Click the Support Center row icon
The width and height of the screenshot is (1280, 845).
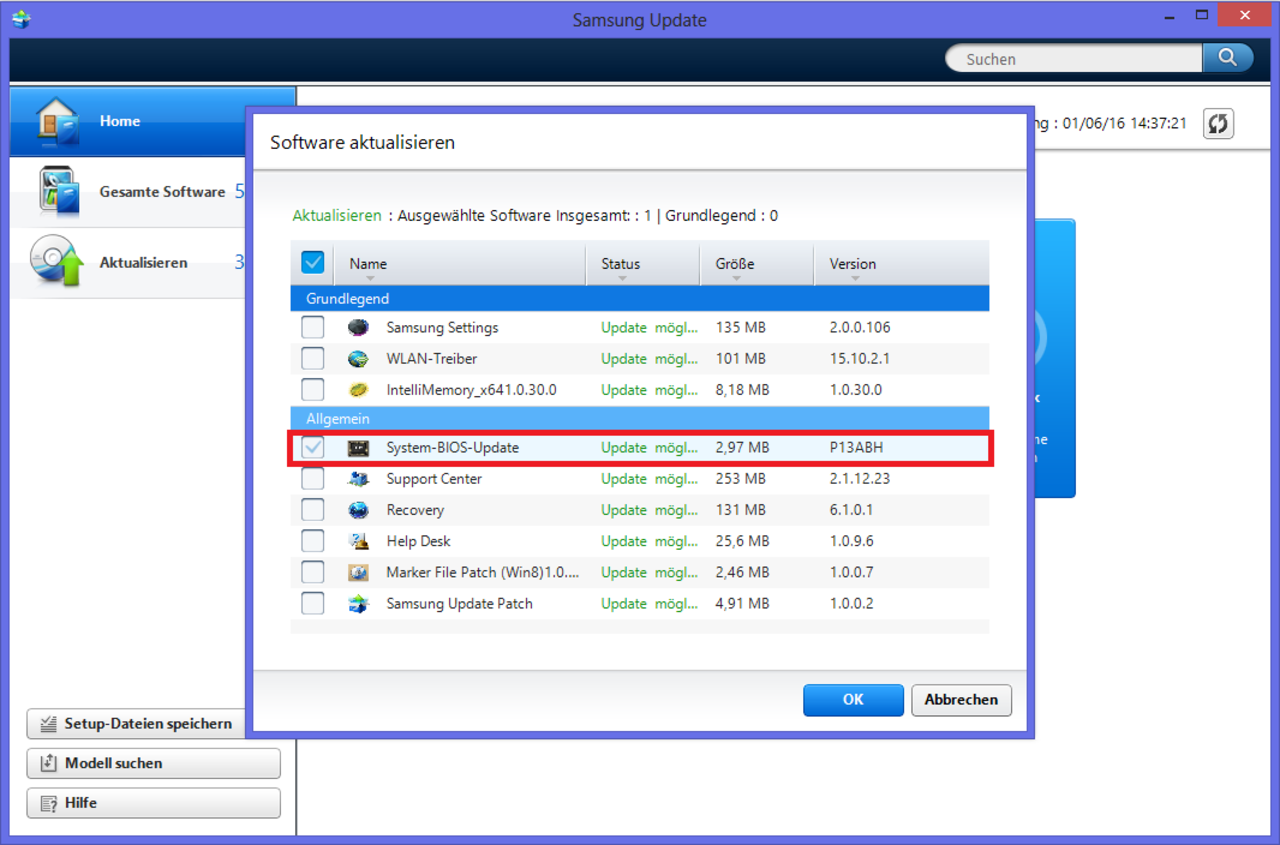(x=358, y=479)
